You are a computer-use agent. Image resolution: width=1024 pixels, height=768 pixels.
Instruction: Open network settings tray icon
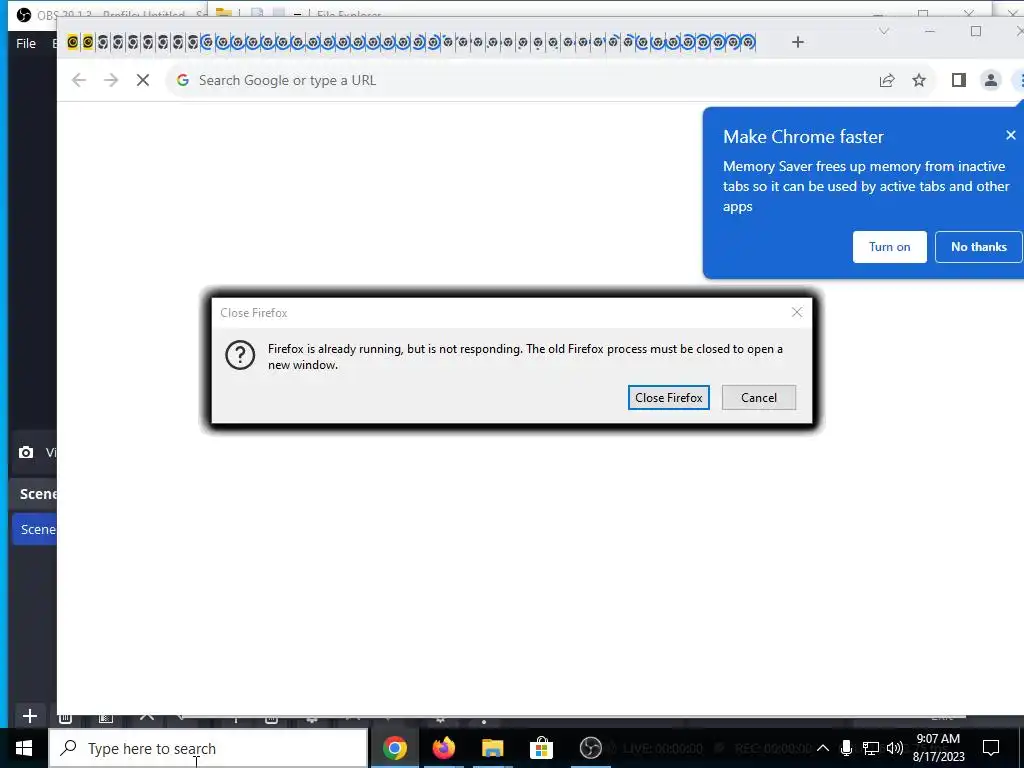pos(871,748)
